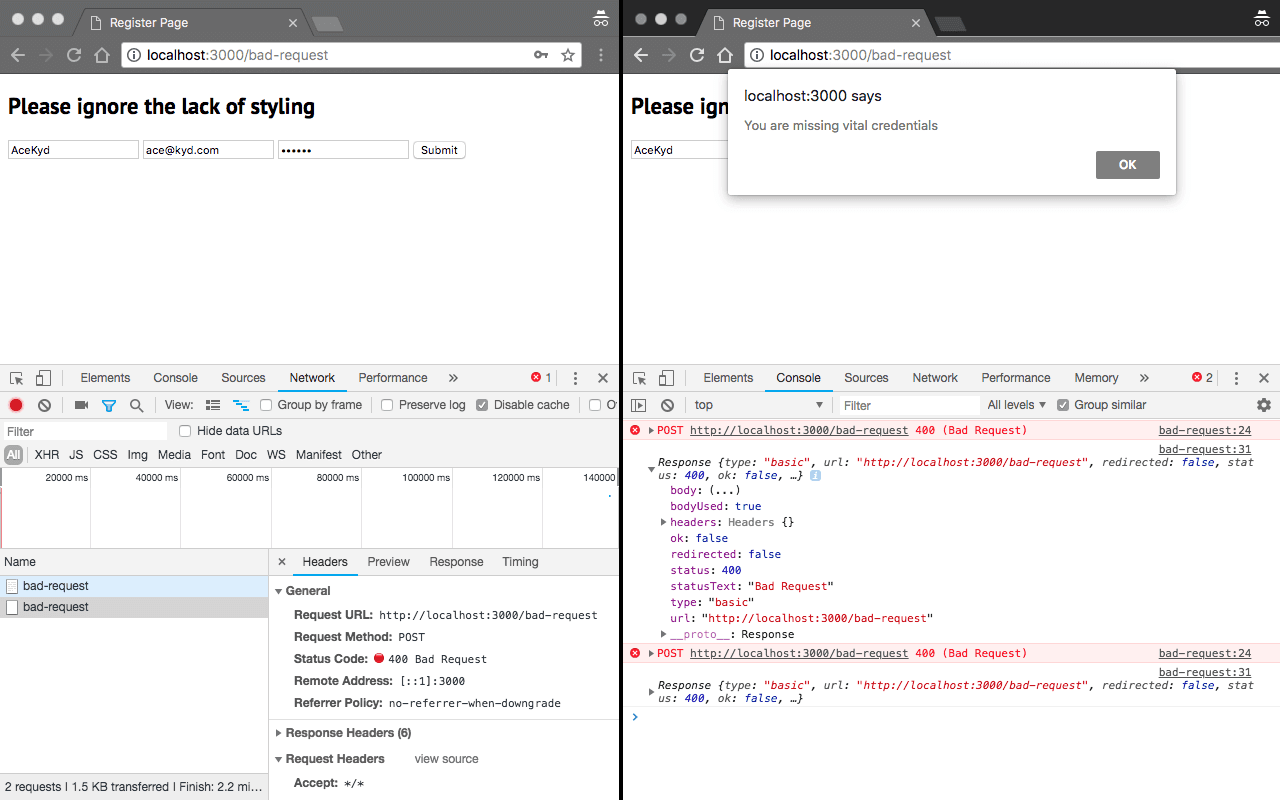Toggle the device toolbar icon
The image size is (1280, 800).
(41, 377)
